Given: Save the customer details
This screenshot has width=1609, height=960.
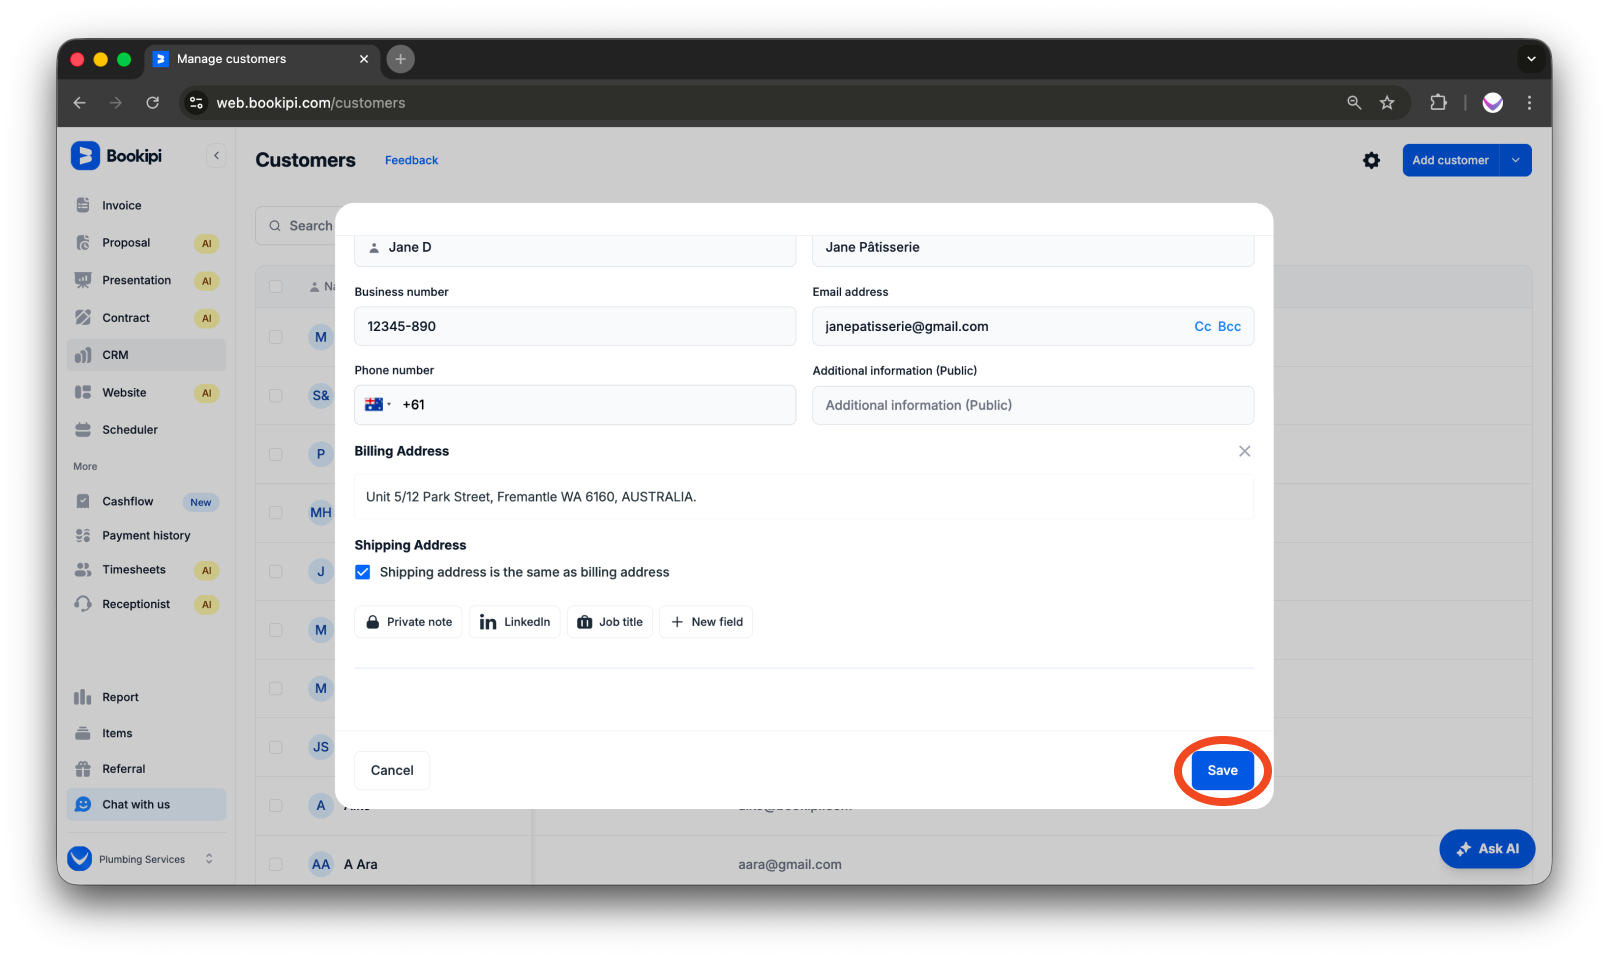Looking at the screenshot, I should 1222,770.
